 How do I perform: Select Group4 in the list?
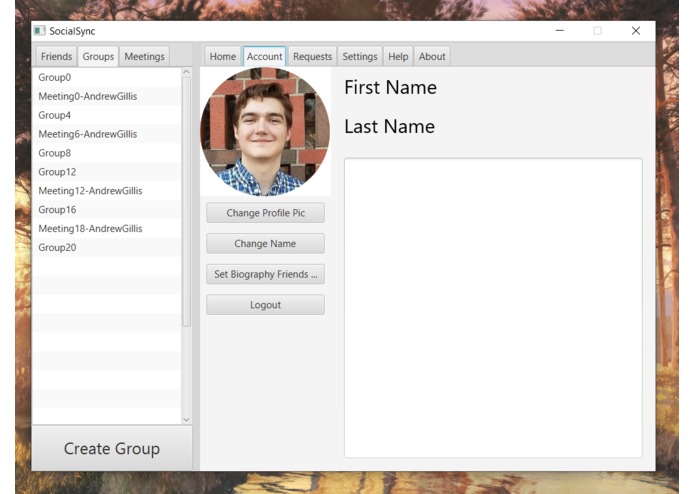point(106,115)
